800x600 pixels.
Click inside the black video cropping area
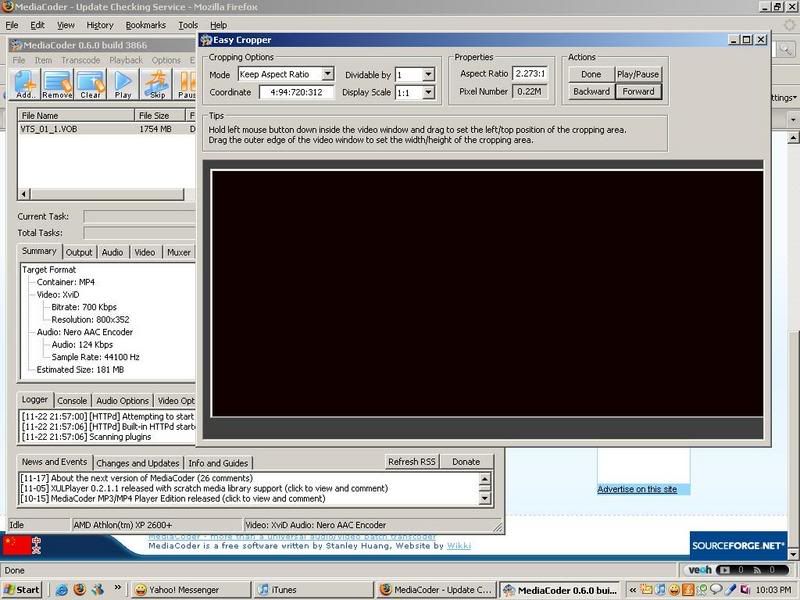pyautogui.click(x=487, y=293)
